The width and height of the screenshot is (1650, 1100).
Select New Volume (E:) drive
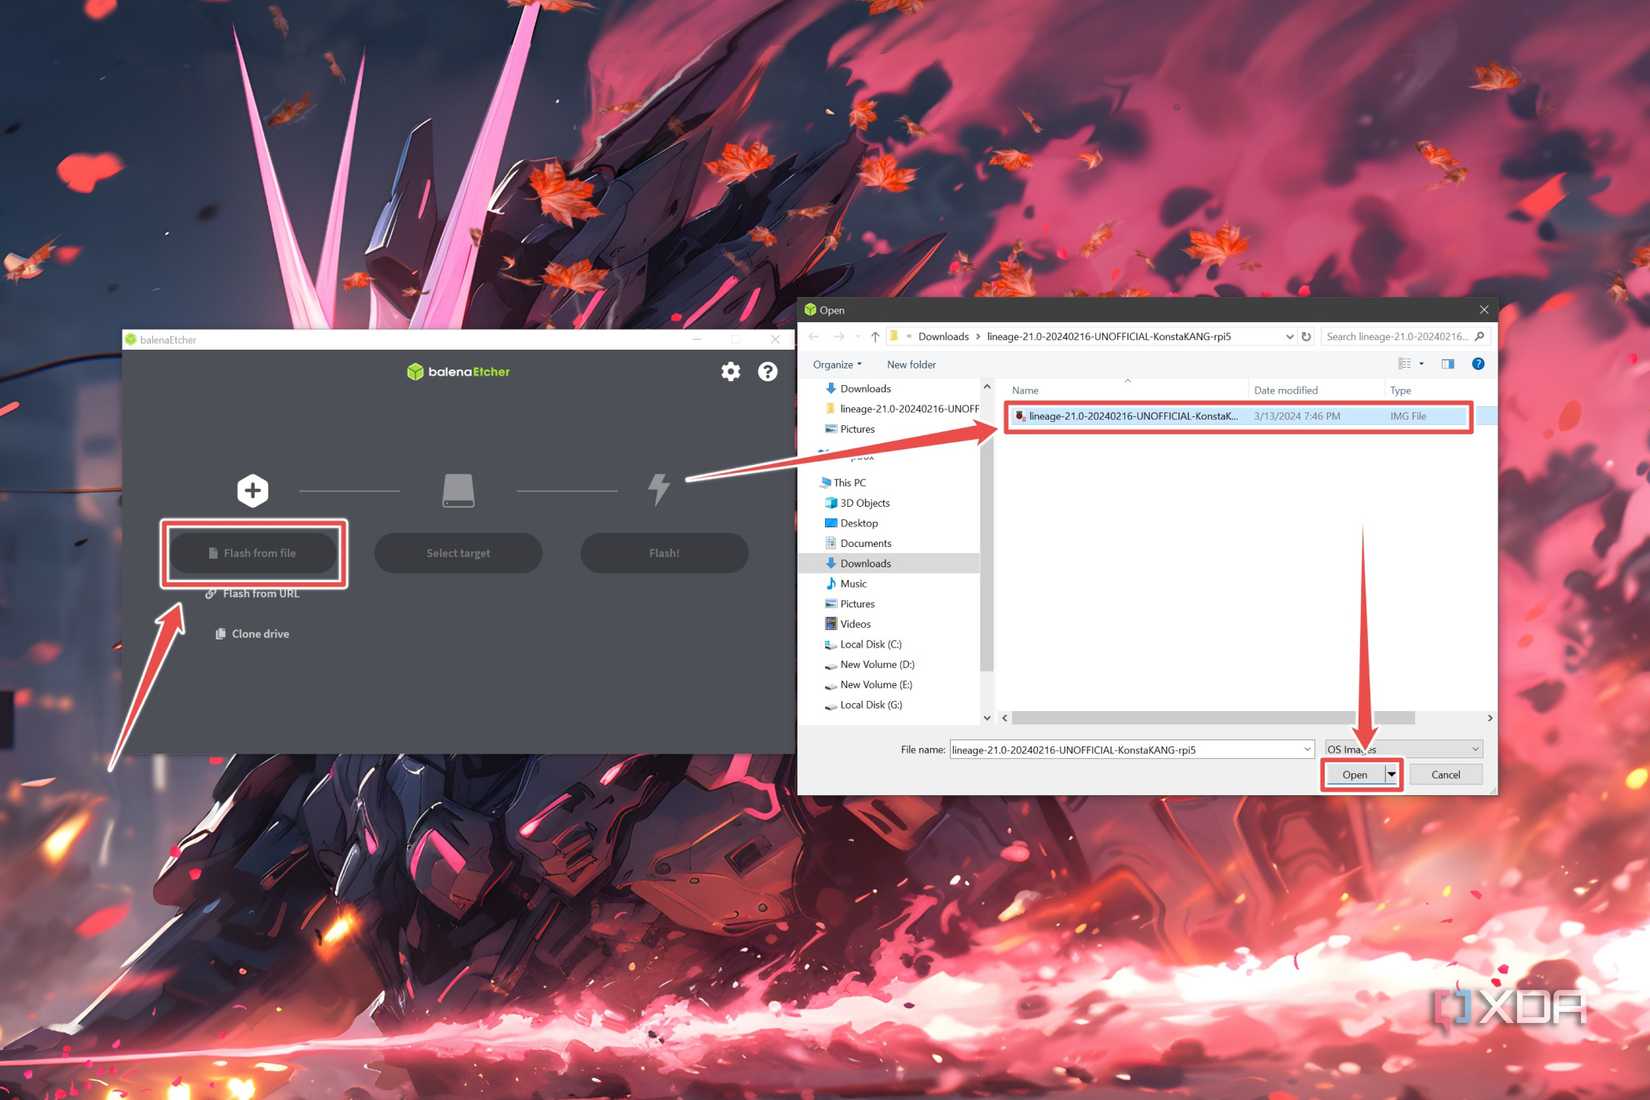(868, 685)
